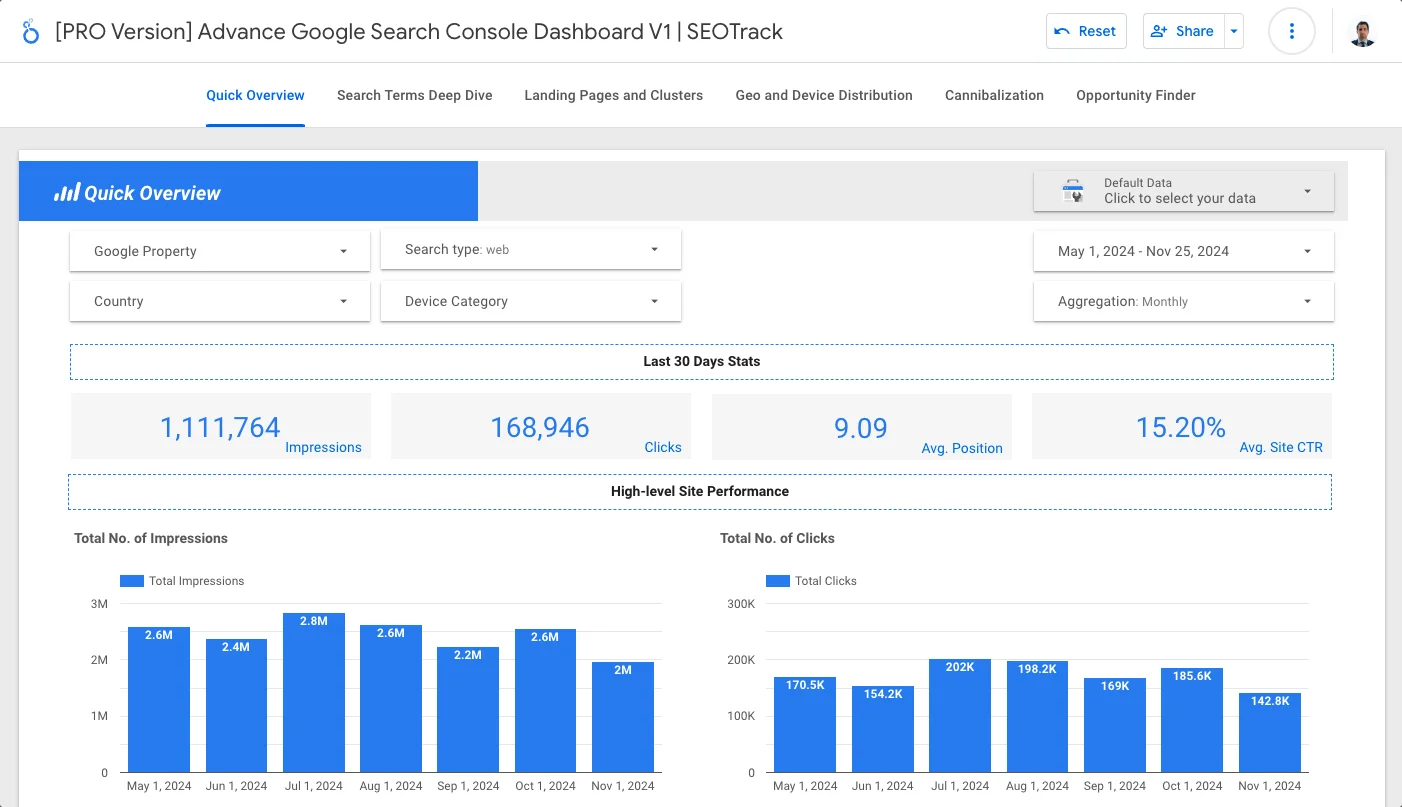Click the Default Data briefcase icon

1072,190
